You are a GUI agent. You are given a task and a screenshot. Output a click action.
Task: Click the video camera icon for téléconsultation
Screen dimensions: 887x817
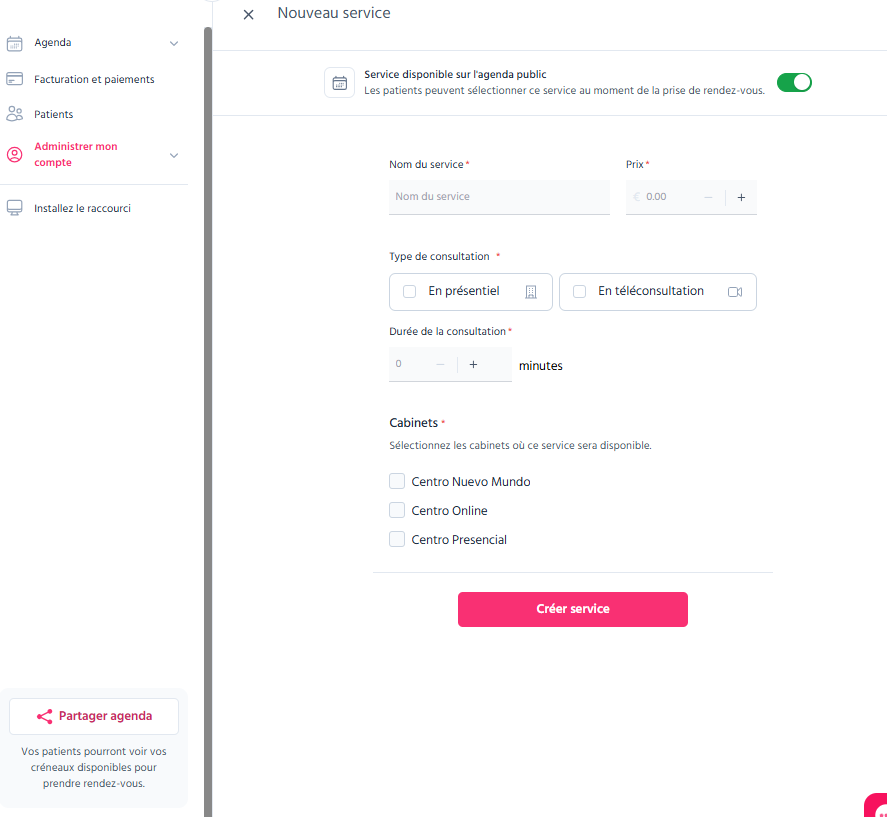735,292
